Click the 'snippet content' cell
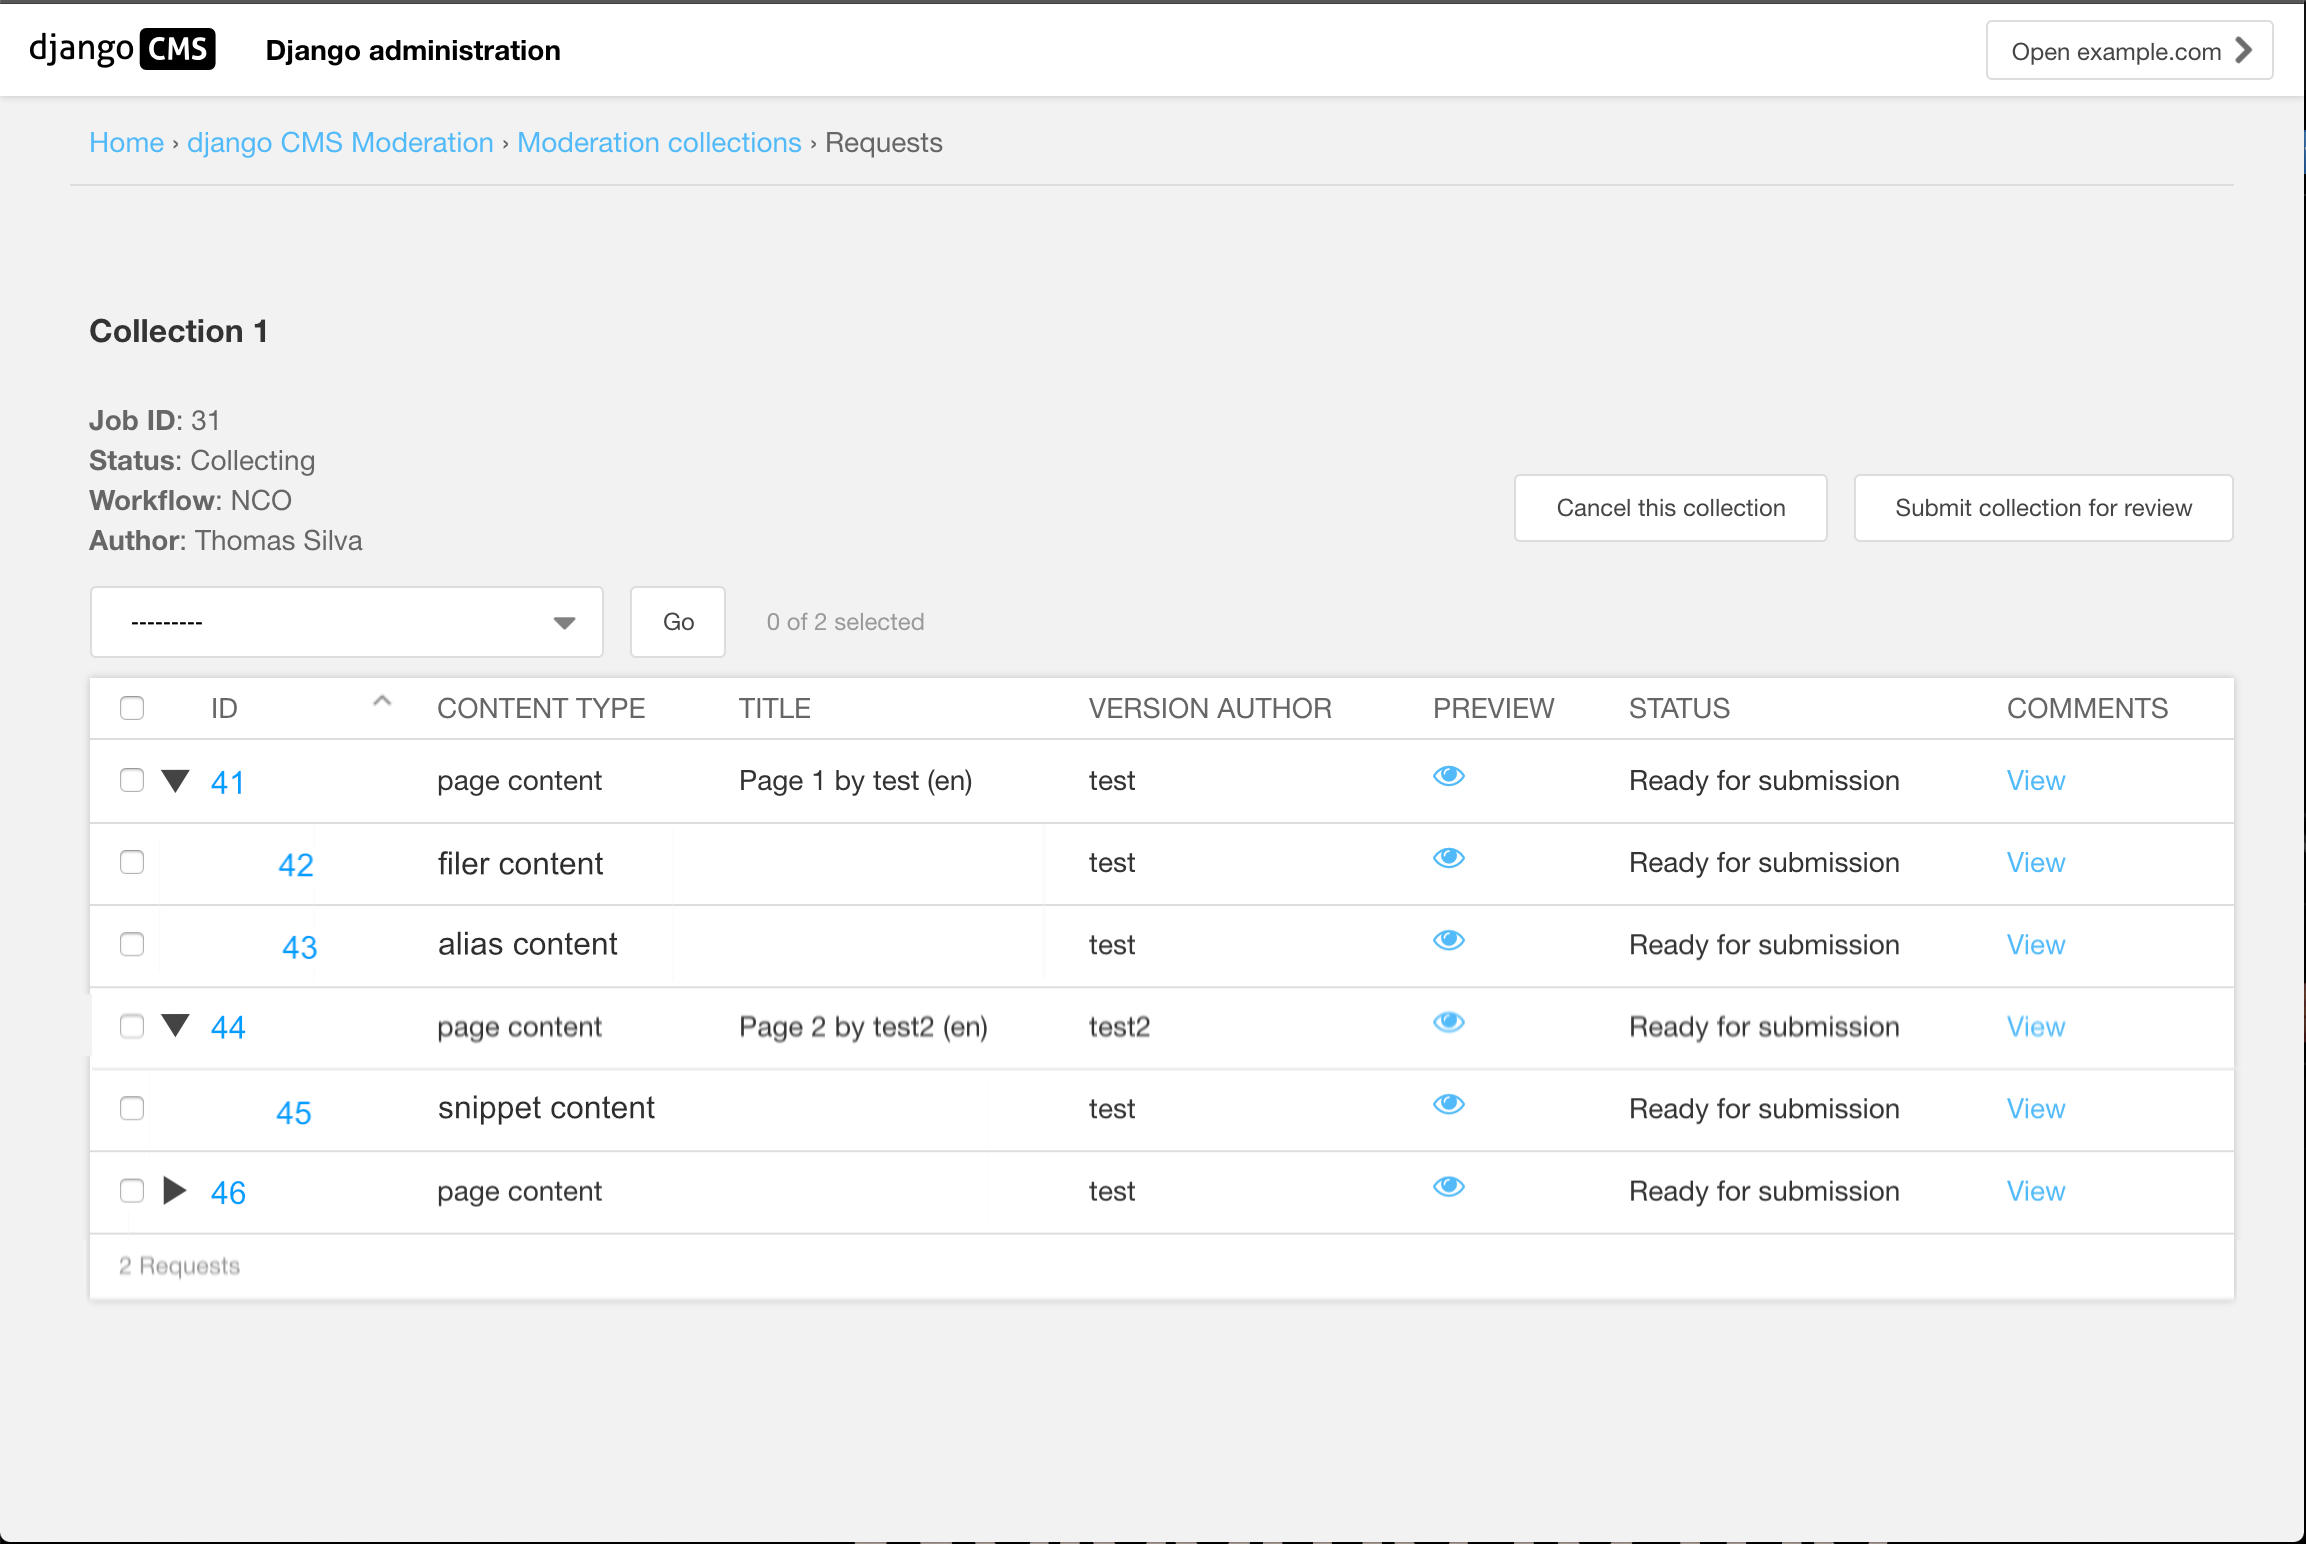 tap(546, 1108)
